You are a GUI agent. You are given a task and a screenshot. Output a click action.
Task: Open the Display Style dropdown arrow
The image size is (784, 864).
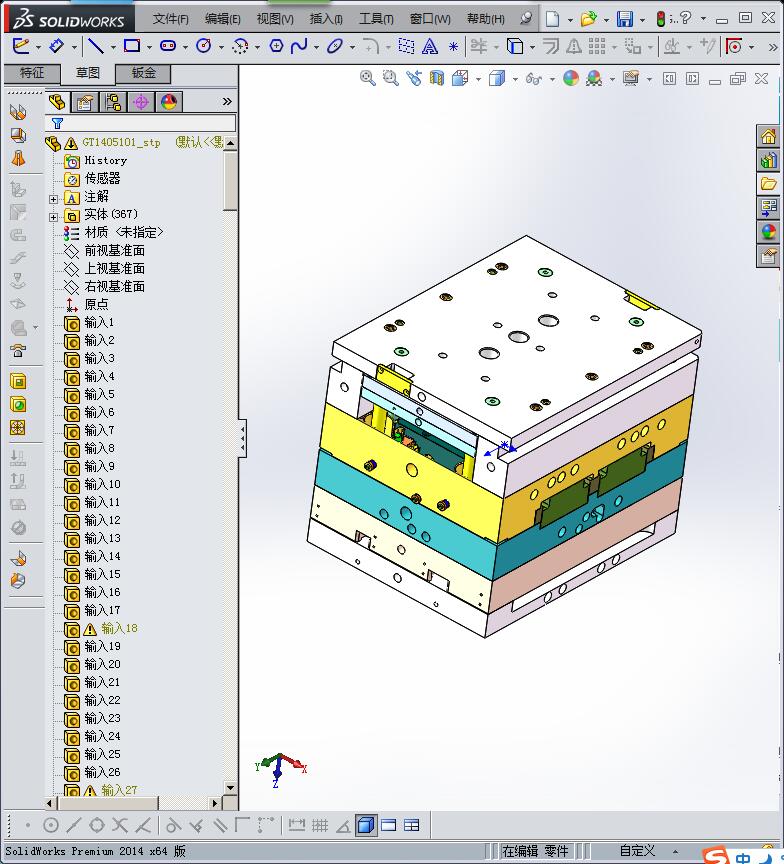coord(515,80)
